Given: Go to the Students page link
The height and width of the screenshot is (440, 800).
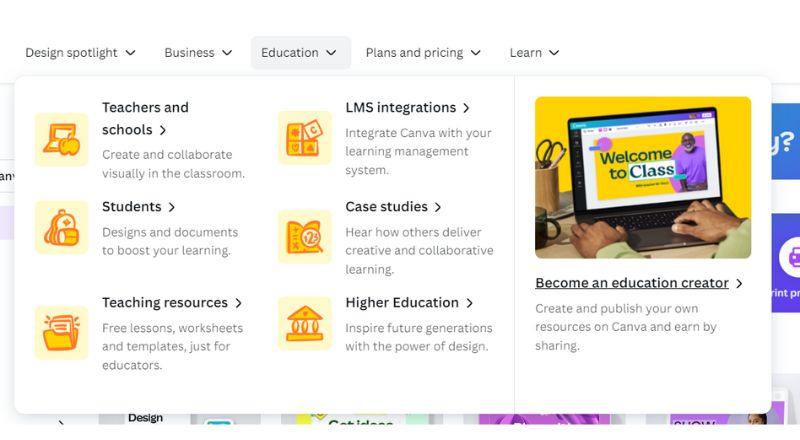Looking at the screenshot, I should point(132,207).
